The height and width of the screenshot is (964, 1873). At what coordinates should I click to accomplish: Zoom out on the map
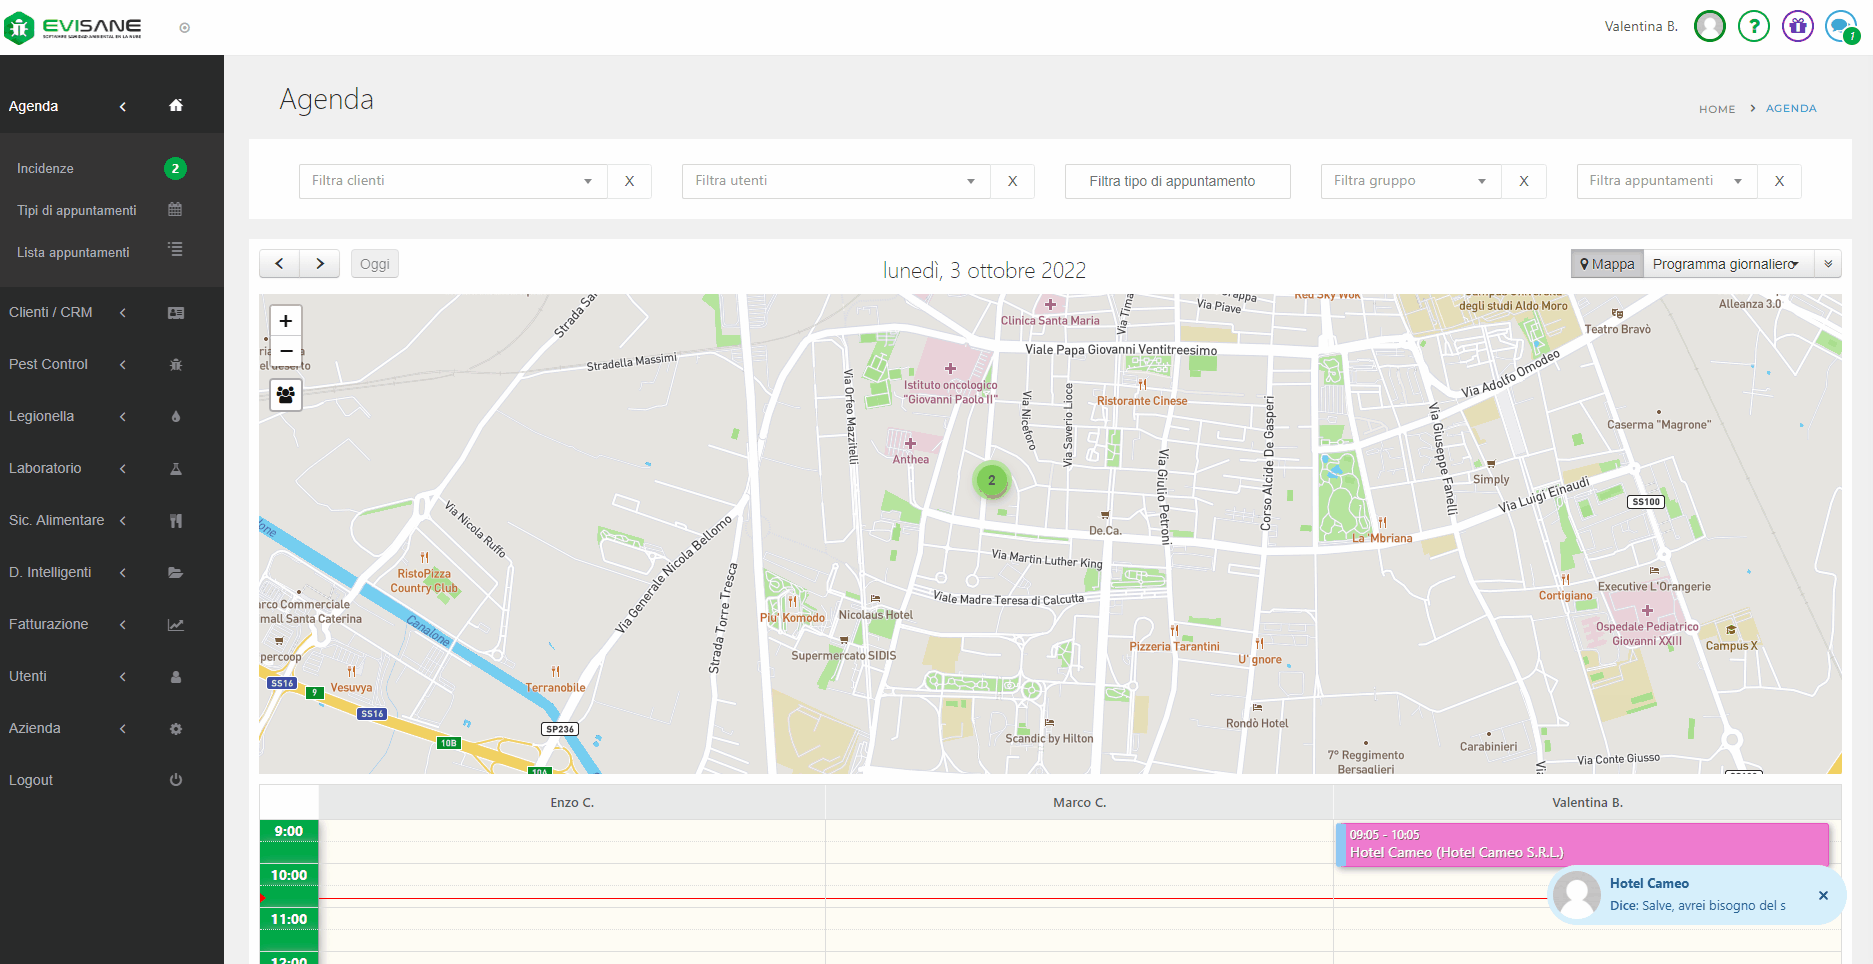click(x=286, y=351)
